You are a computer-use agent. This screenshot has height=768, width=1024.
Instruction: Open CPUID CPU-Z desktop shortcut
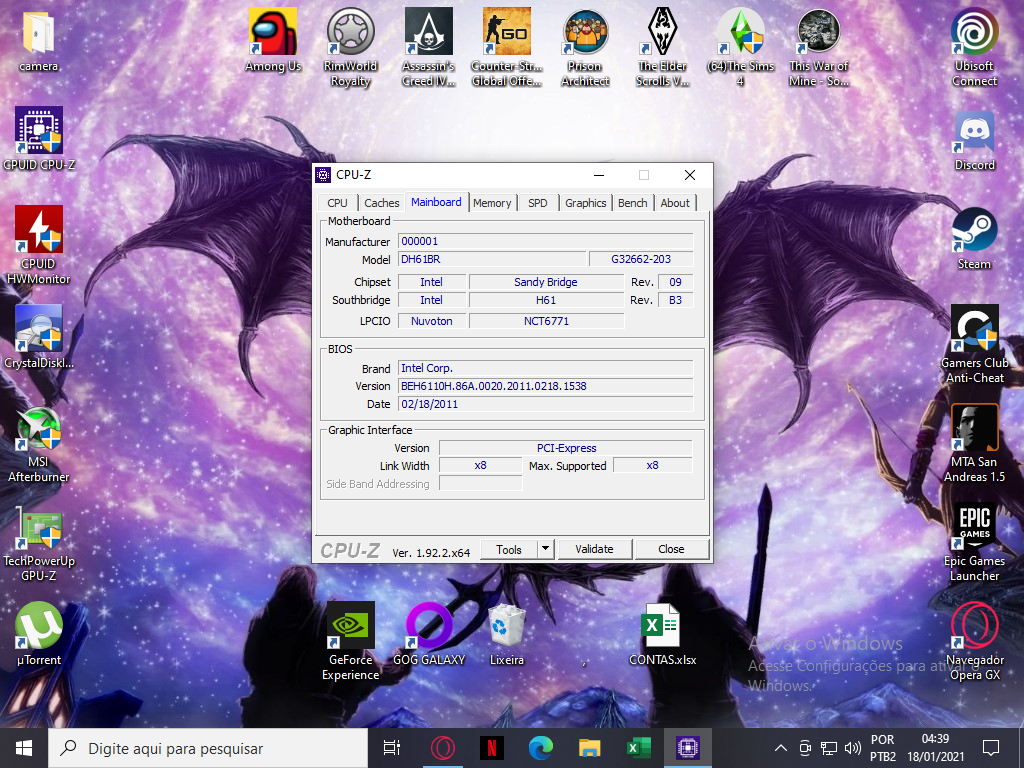click(39, 140)
